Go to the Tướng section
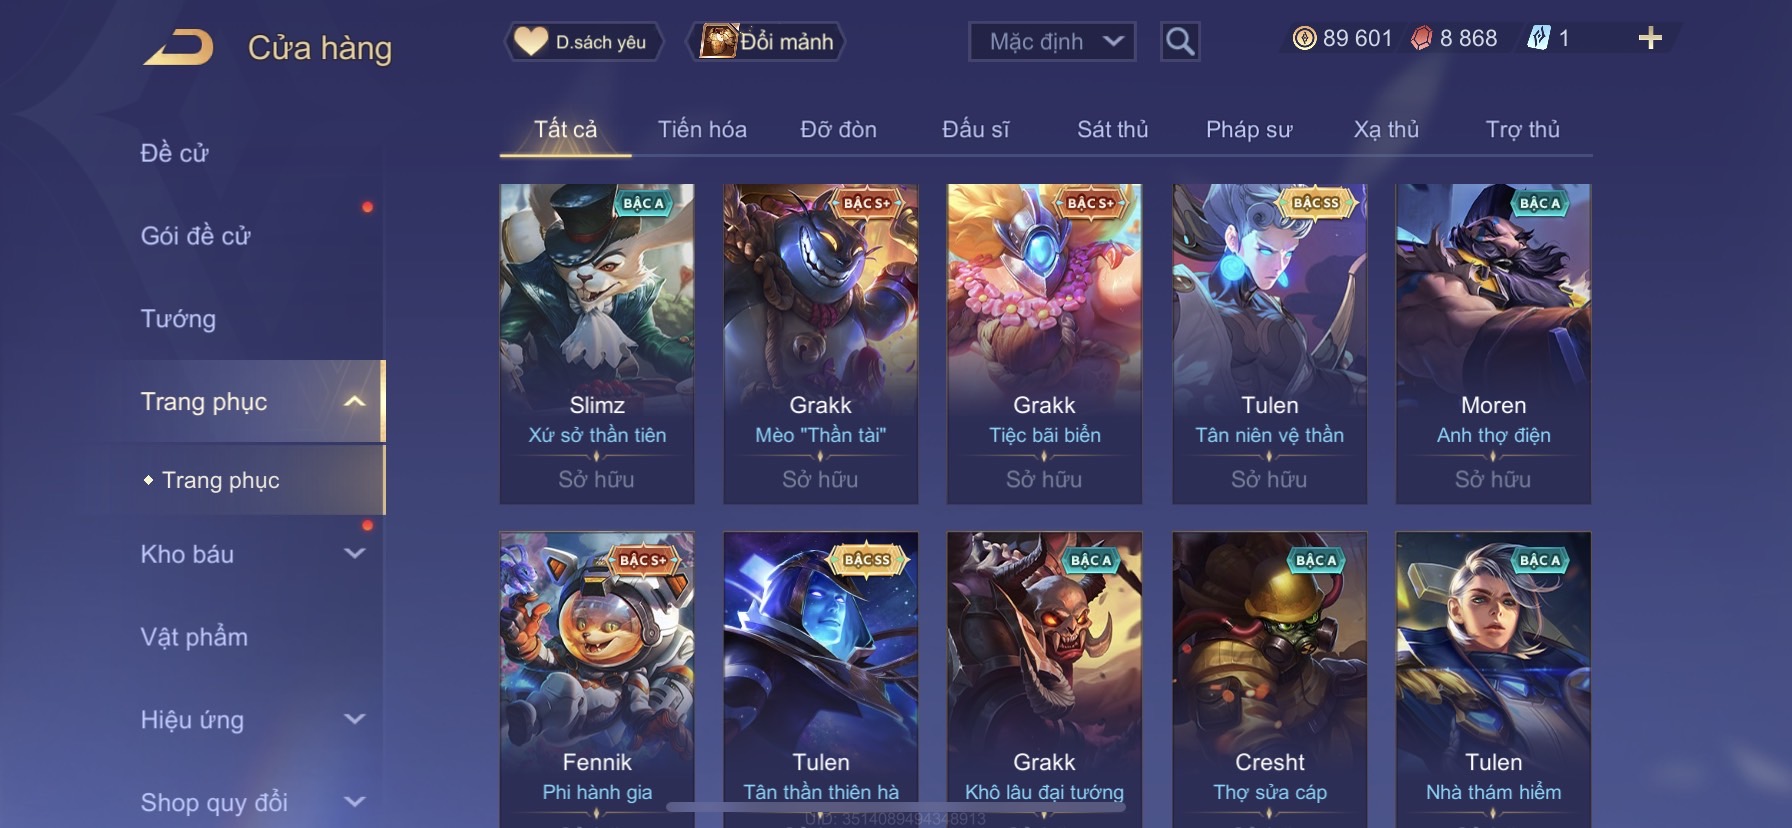1792x828 pixels. pos(178,319)
